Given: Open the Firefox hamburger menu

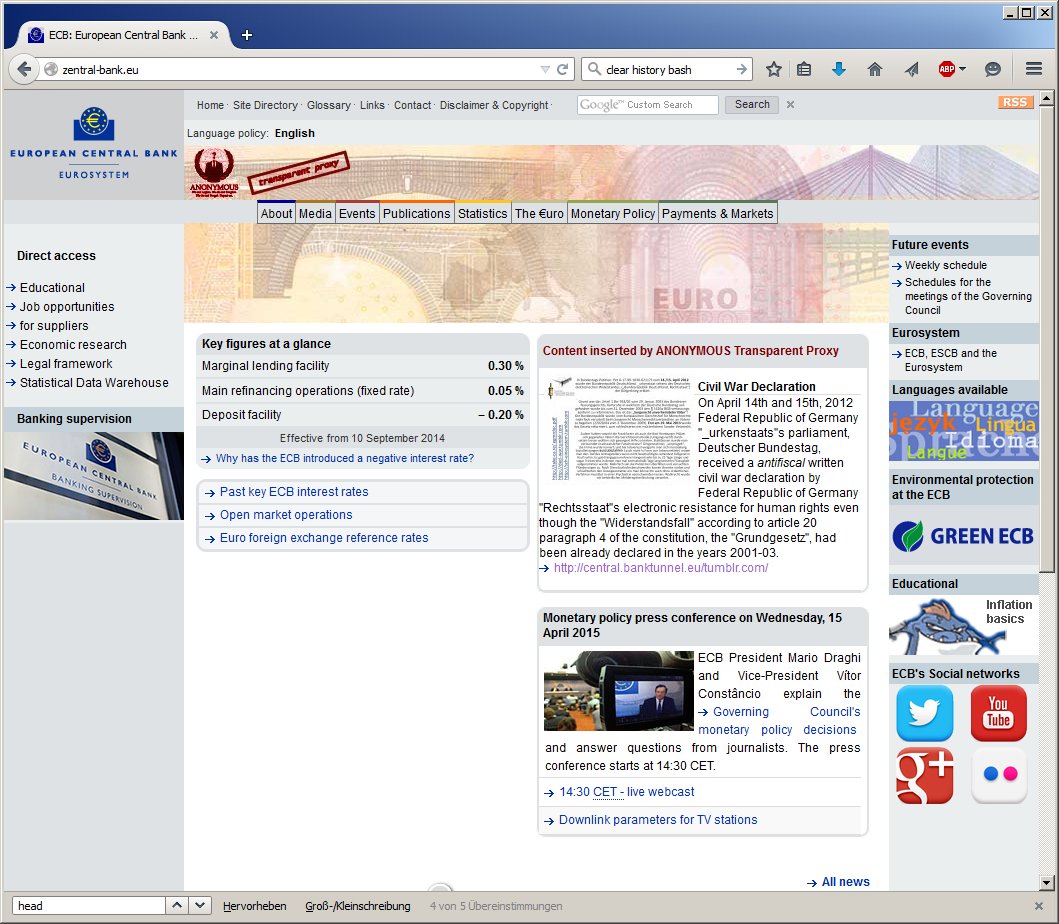Looking at the screenshot, I should coord(1034,69).
